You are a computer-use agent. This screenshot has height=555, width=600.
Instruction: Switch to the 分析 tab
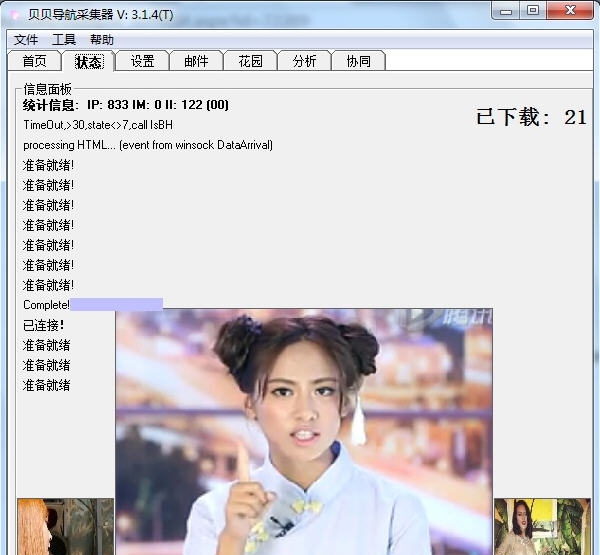304,61
